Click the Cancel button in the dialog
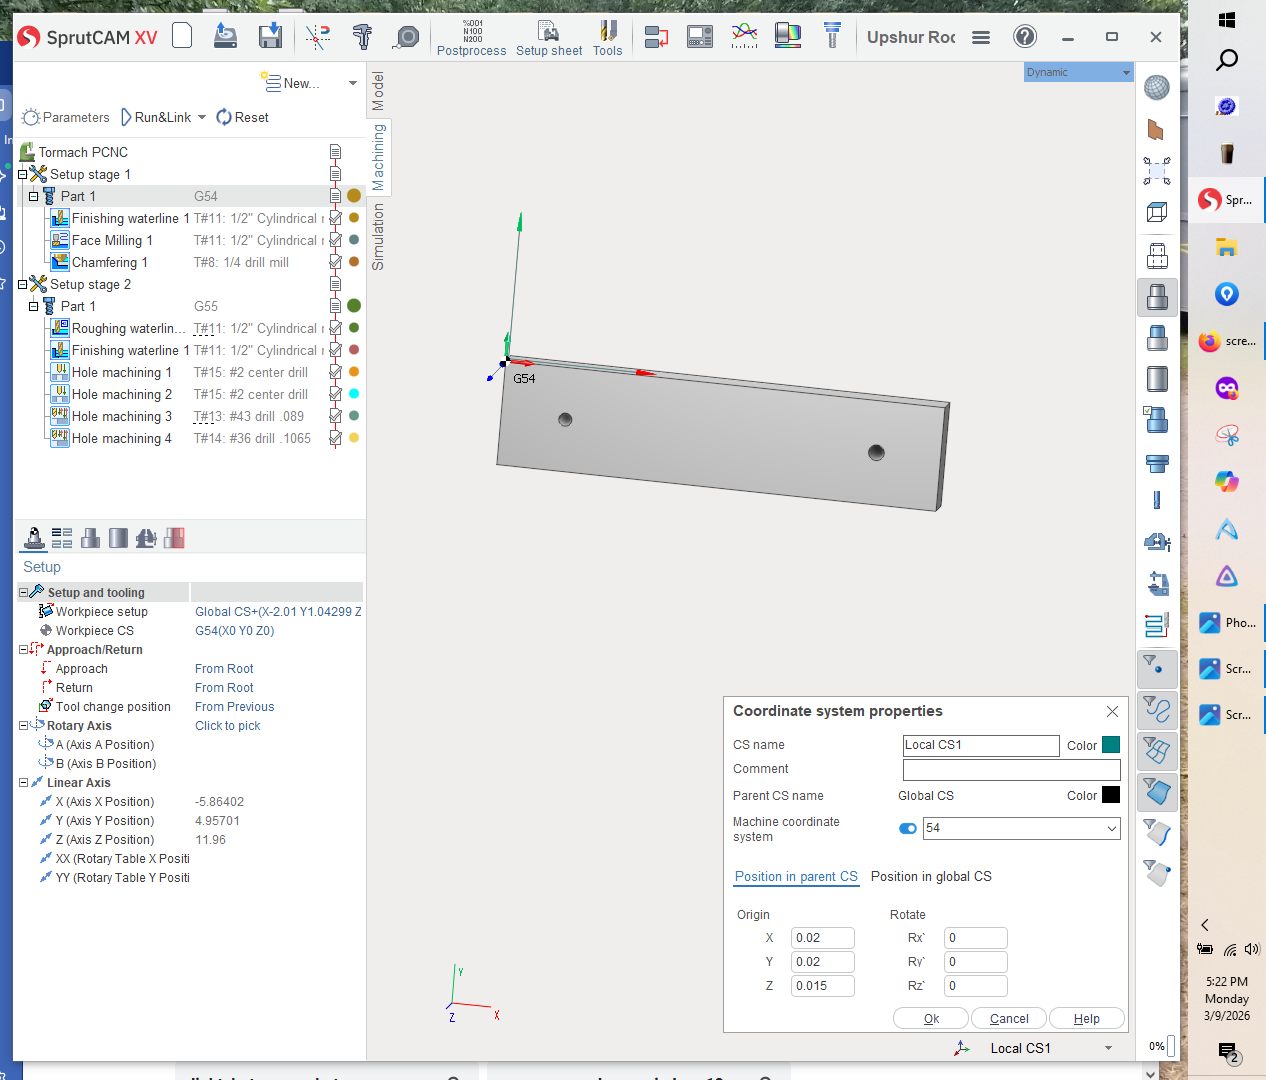Screen dimensions: 1266x1080 coord(1008,1019)
